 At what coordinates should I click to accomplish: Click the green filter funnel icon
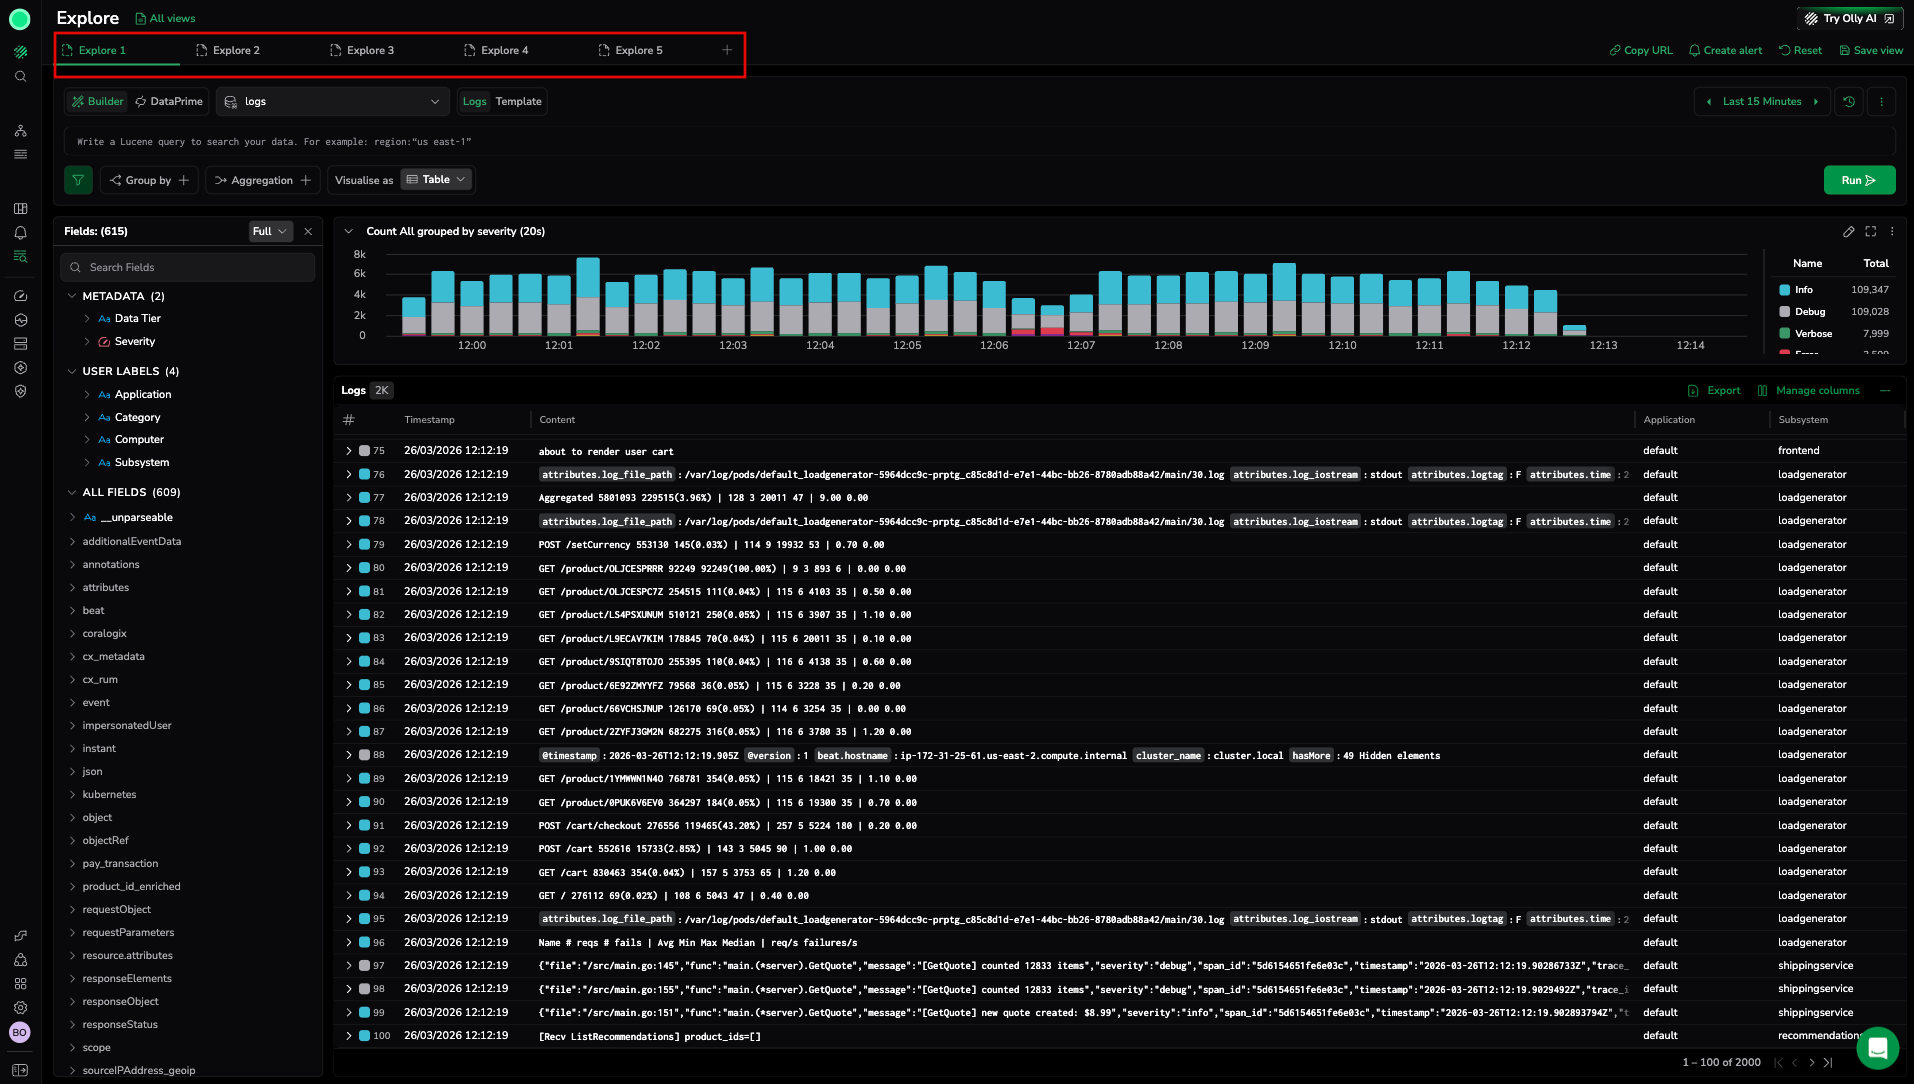point(78,180)
